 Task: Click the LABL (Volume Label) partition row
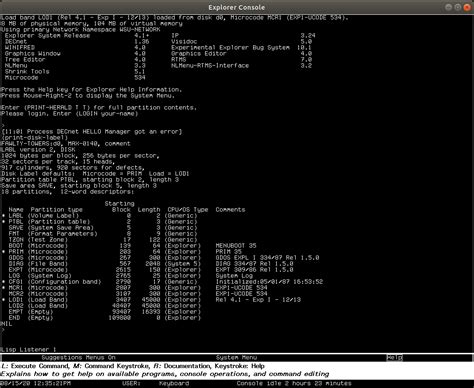click(100, 216)
